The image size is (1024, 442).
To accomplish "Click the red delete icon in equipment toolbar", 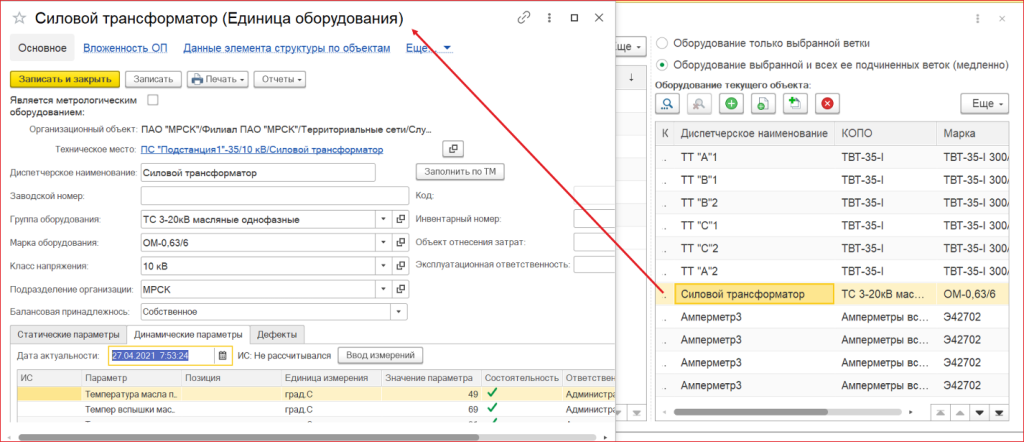I will point(826,103).
